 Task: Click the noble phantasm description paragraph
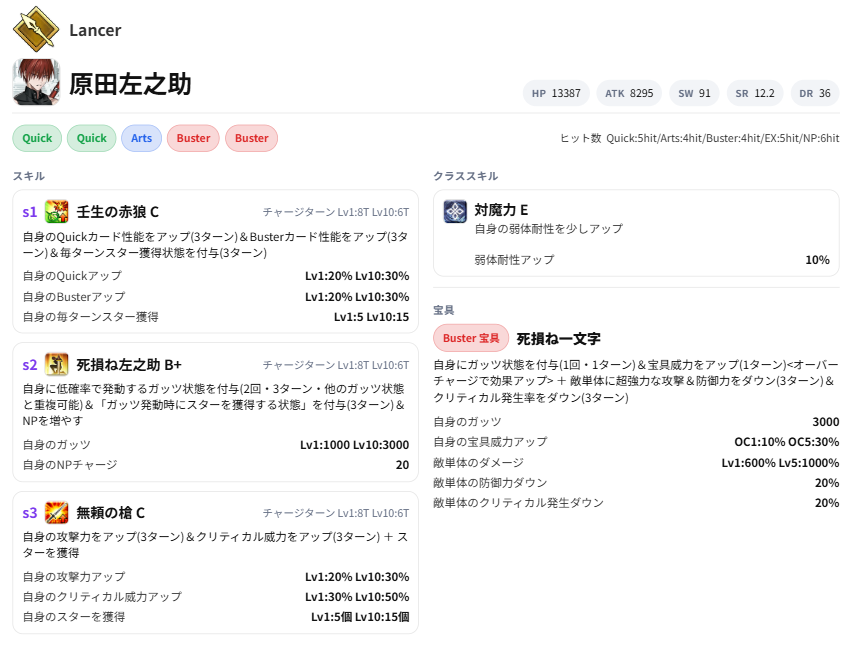pyautogui.click(x=636, y=381)
